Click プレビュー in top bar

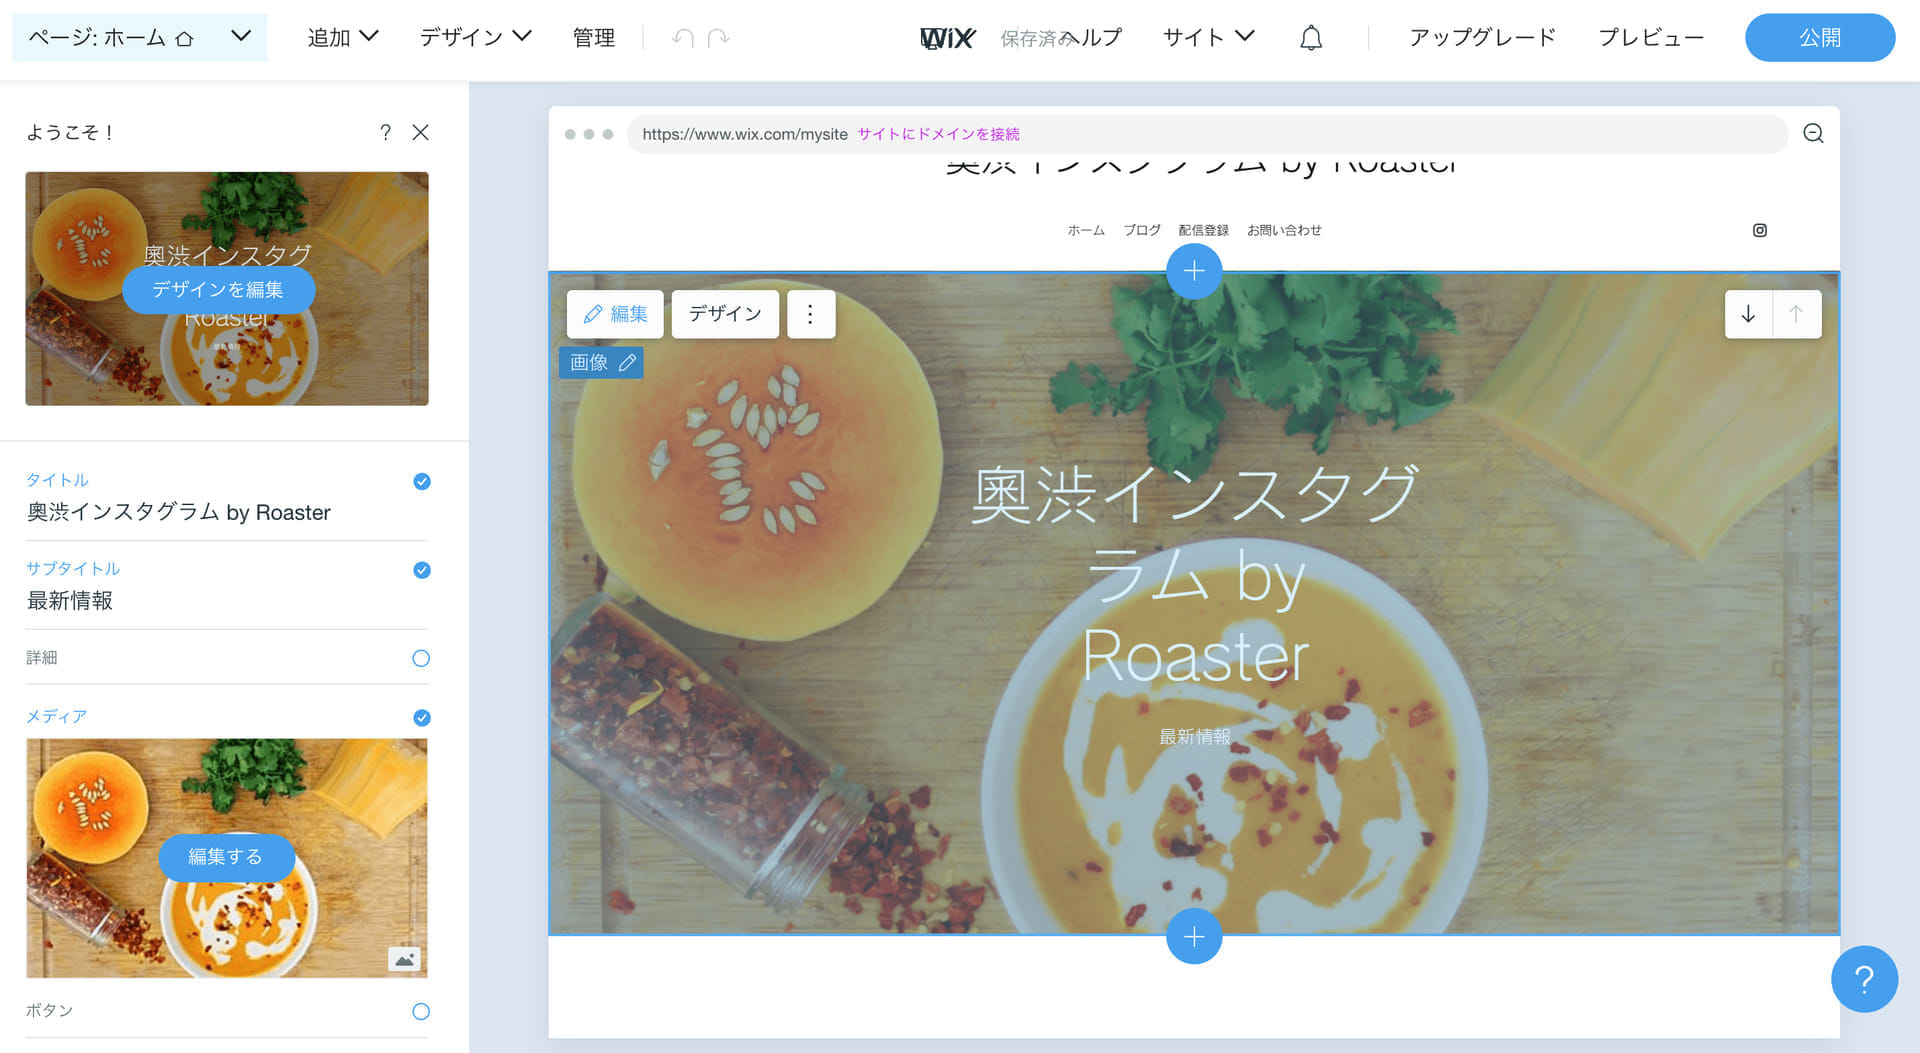1650,38
